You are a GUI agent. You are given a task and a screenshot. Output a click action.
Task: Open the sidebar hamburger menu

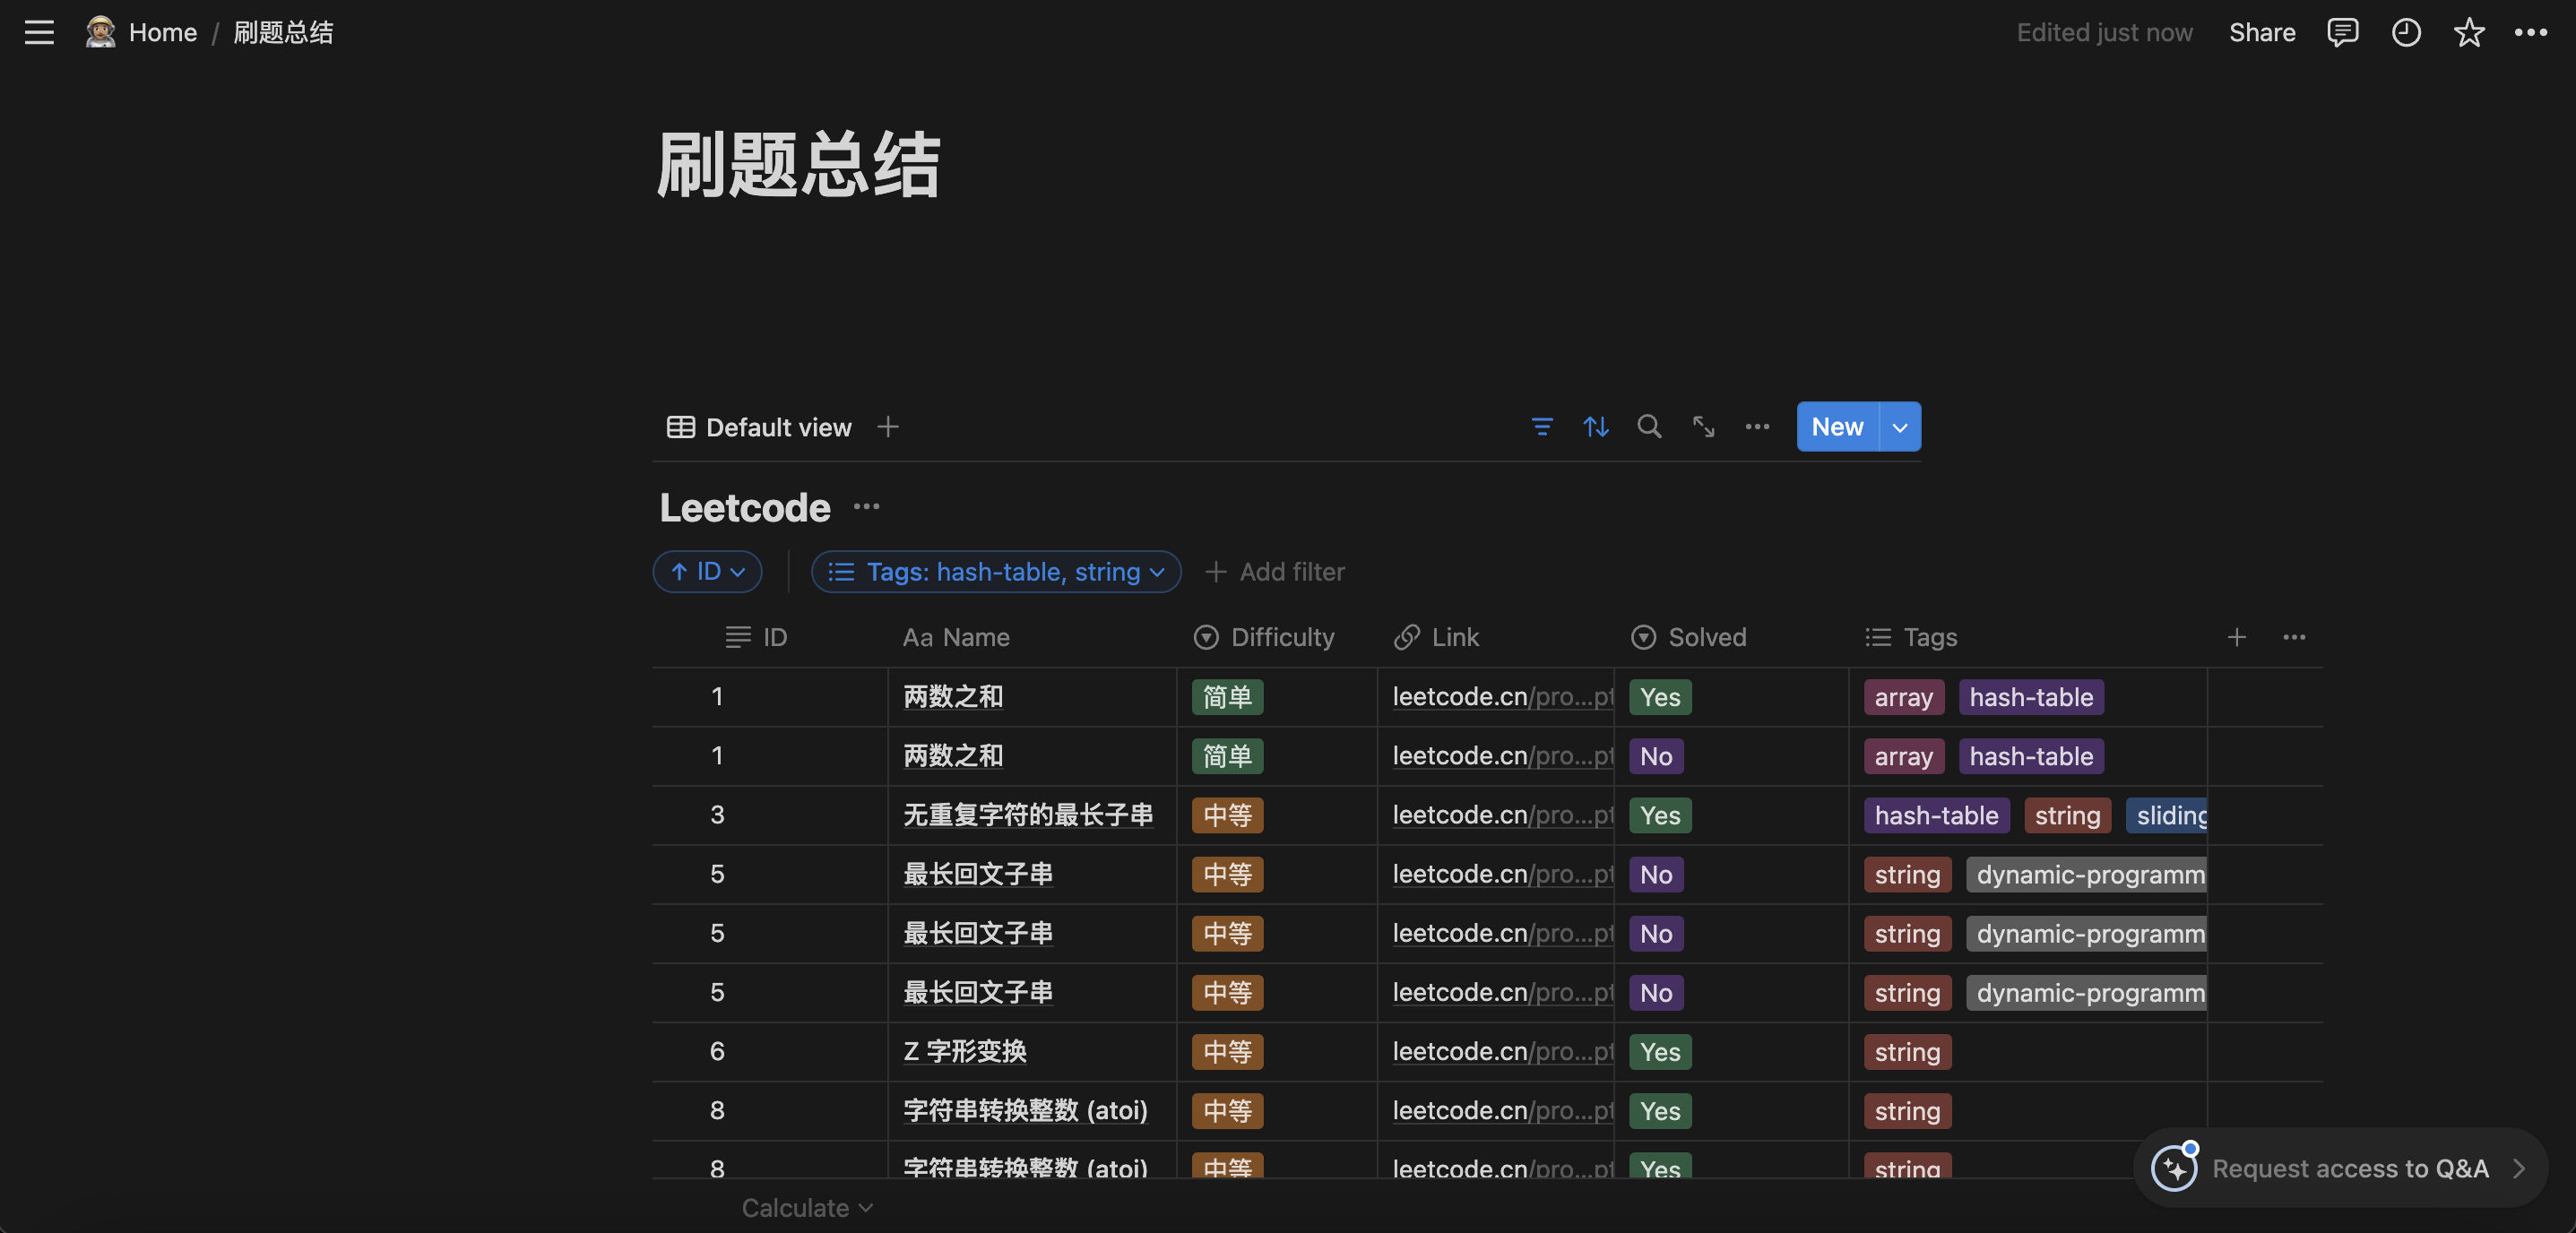[x=39, y=32]
